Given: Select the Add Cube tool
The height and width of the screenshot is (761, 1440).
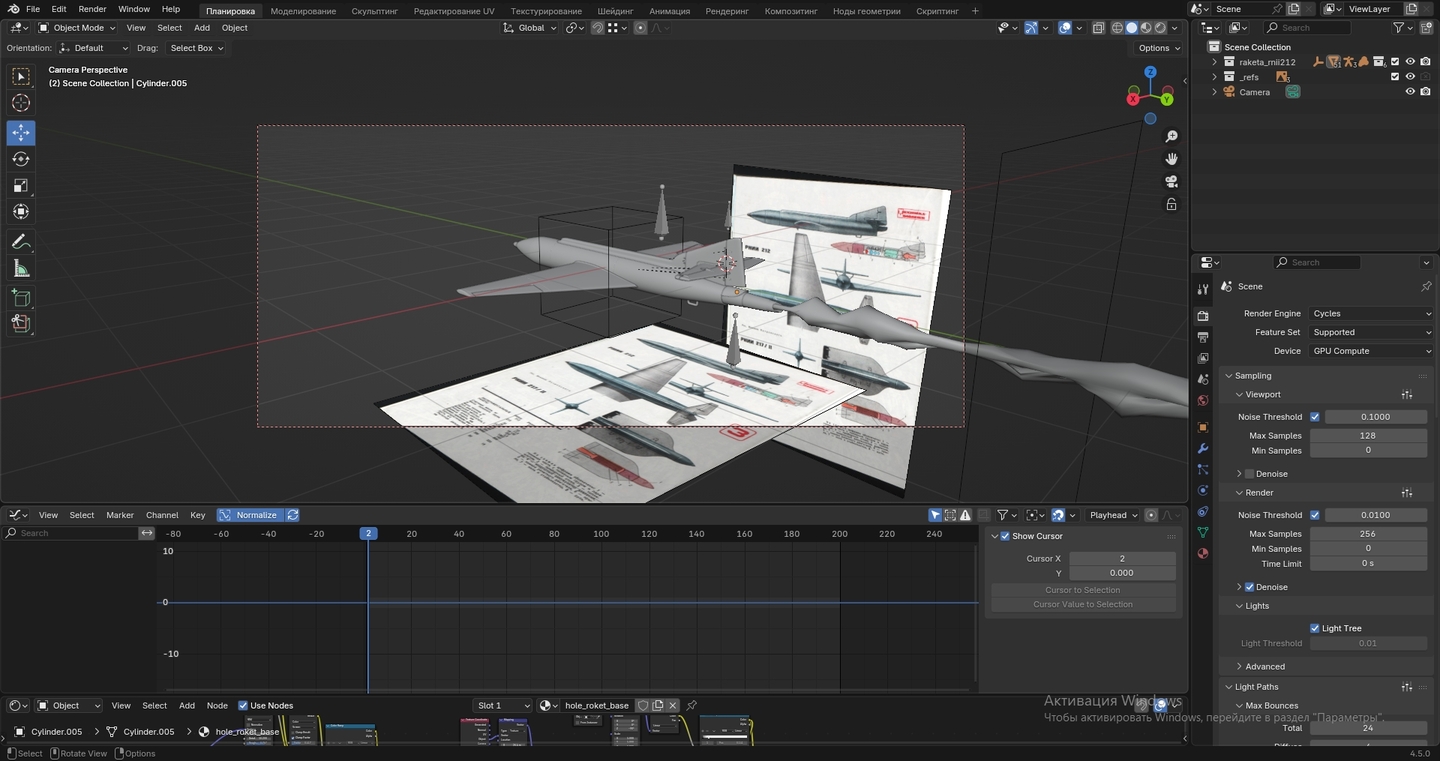Looking at the screenshot, I should click(21, 298).
